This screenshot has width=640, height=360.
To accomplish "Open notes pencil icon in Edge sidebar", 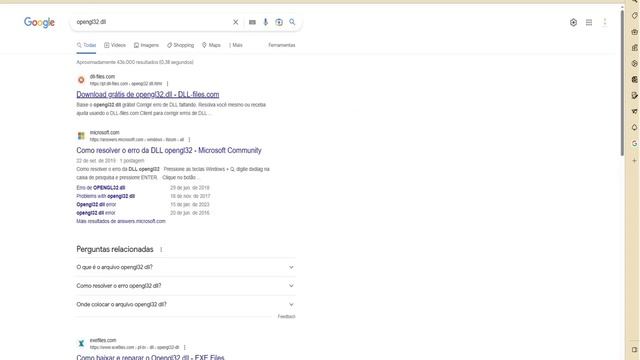I will click(634, 96).
